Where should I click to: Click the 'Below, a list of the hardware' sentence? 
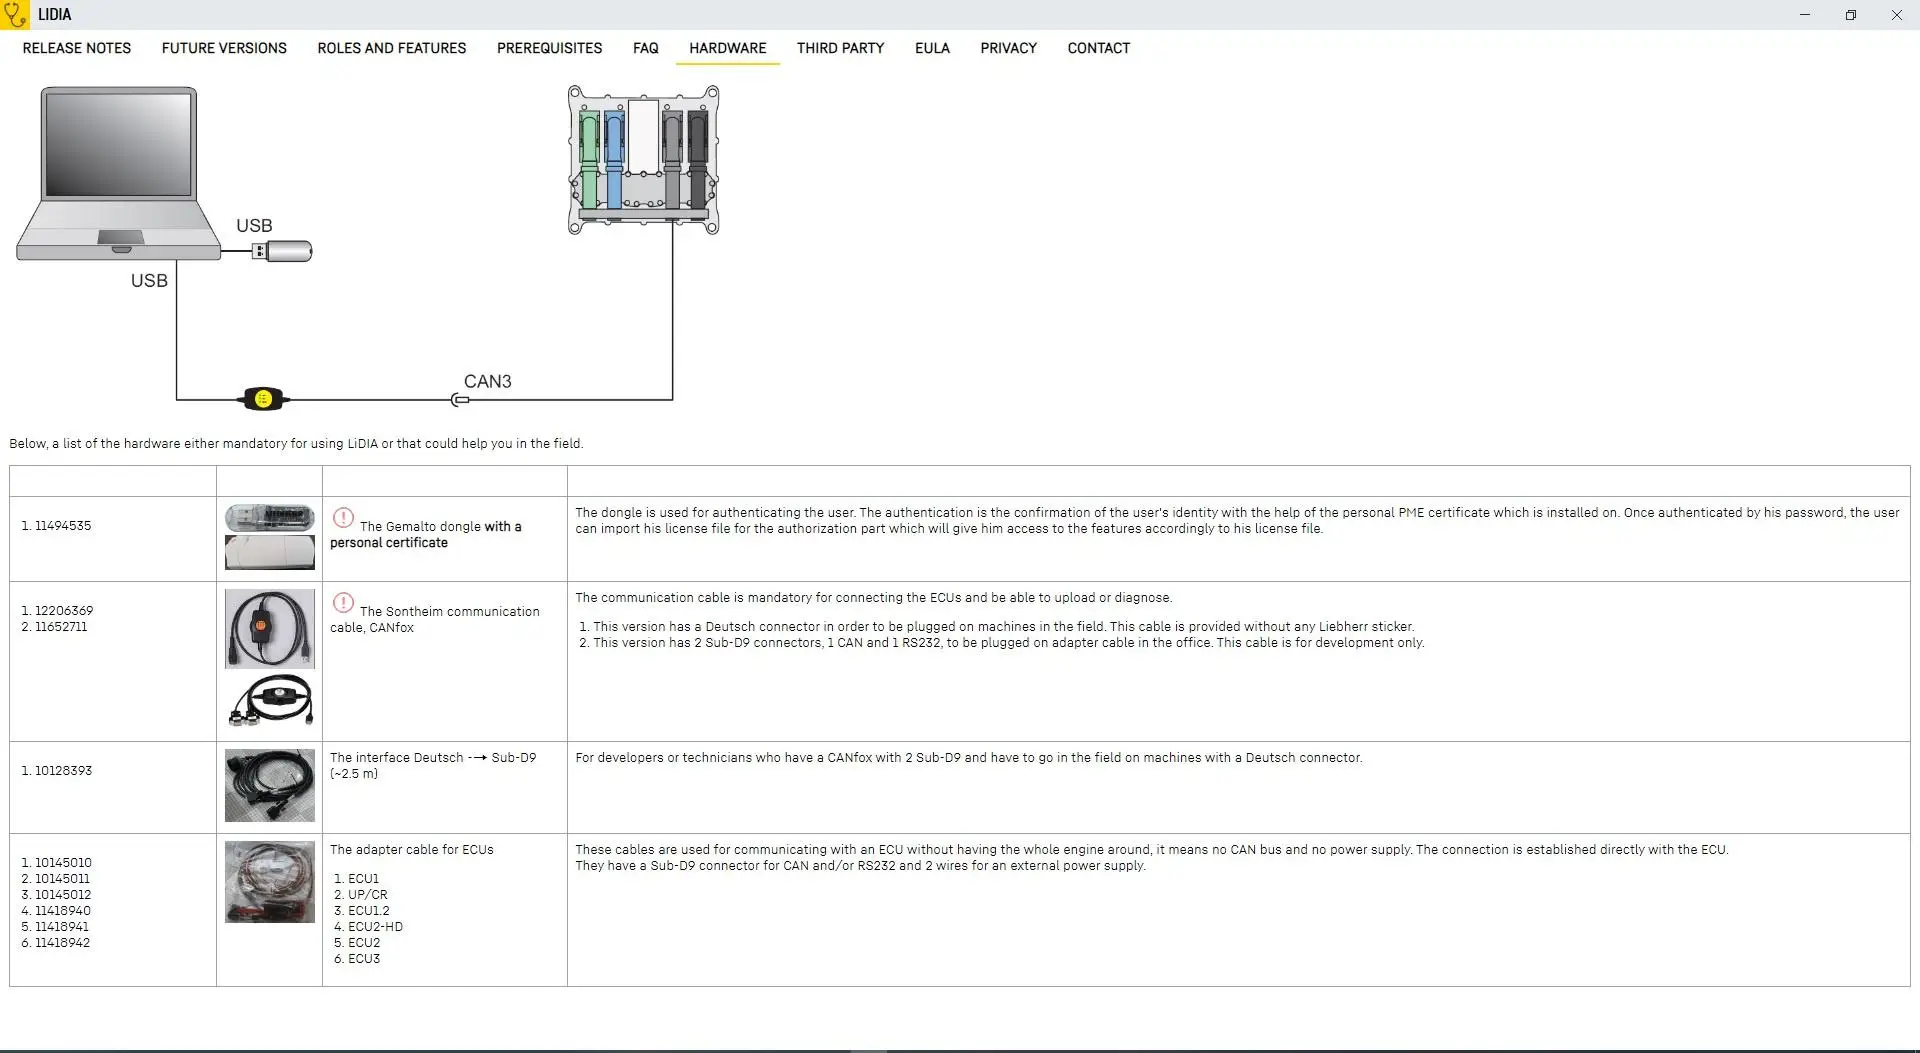[296, 444]
